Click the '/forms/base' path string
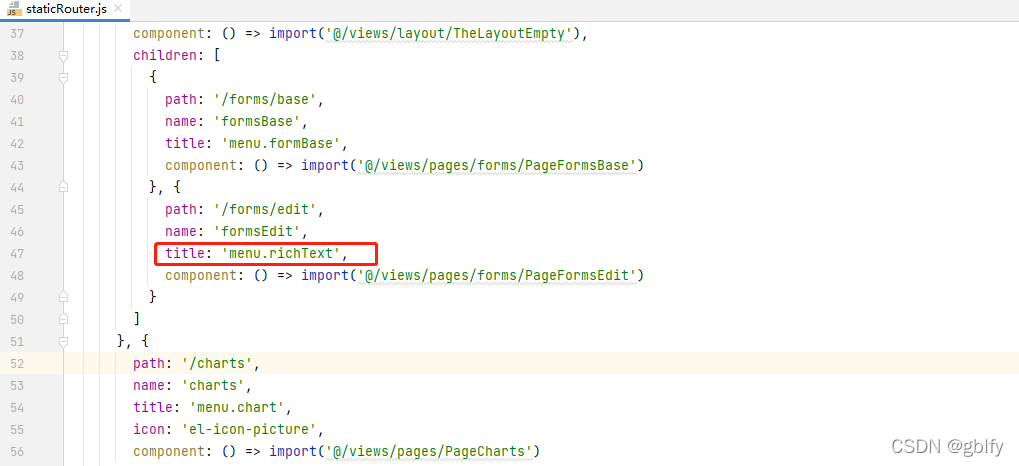 point(263,99)
